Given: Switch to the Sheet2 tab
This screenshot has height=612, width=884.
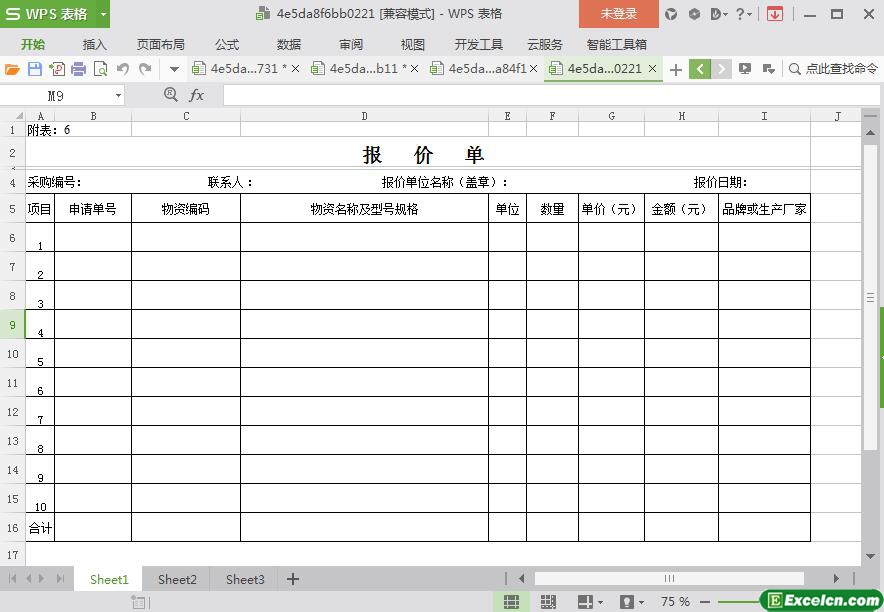Looking at the screenshot, I should pyautogui.click(x=177, y=579).
